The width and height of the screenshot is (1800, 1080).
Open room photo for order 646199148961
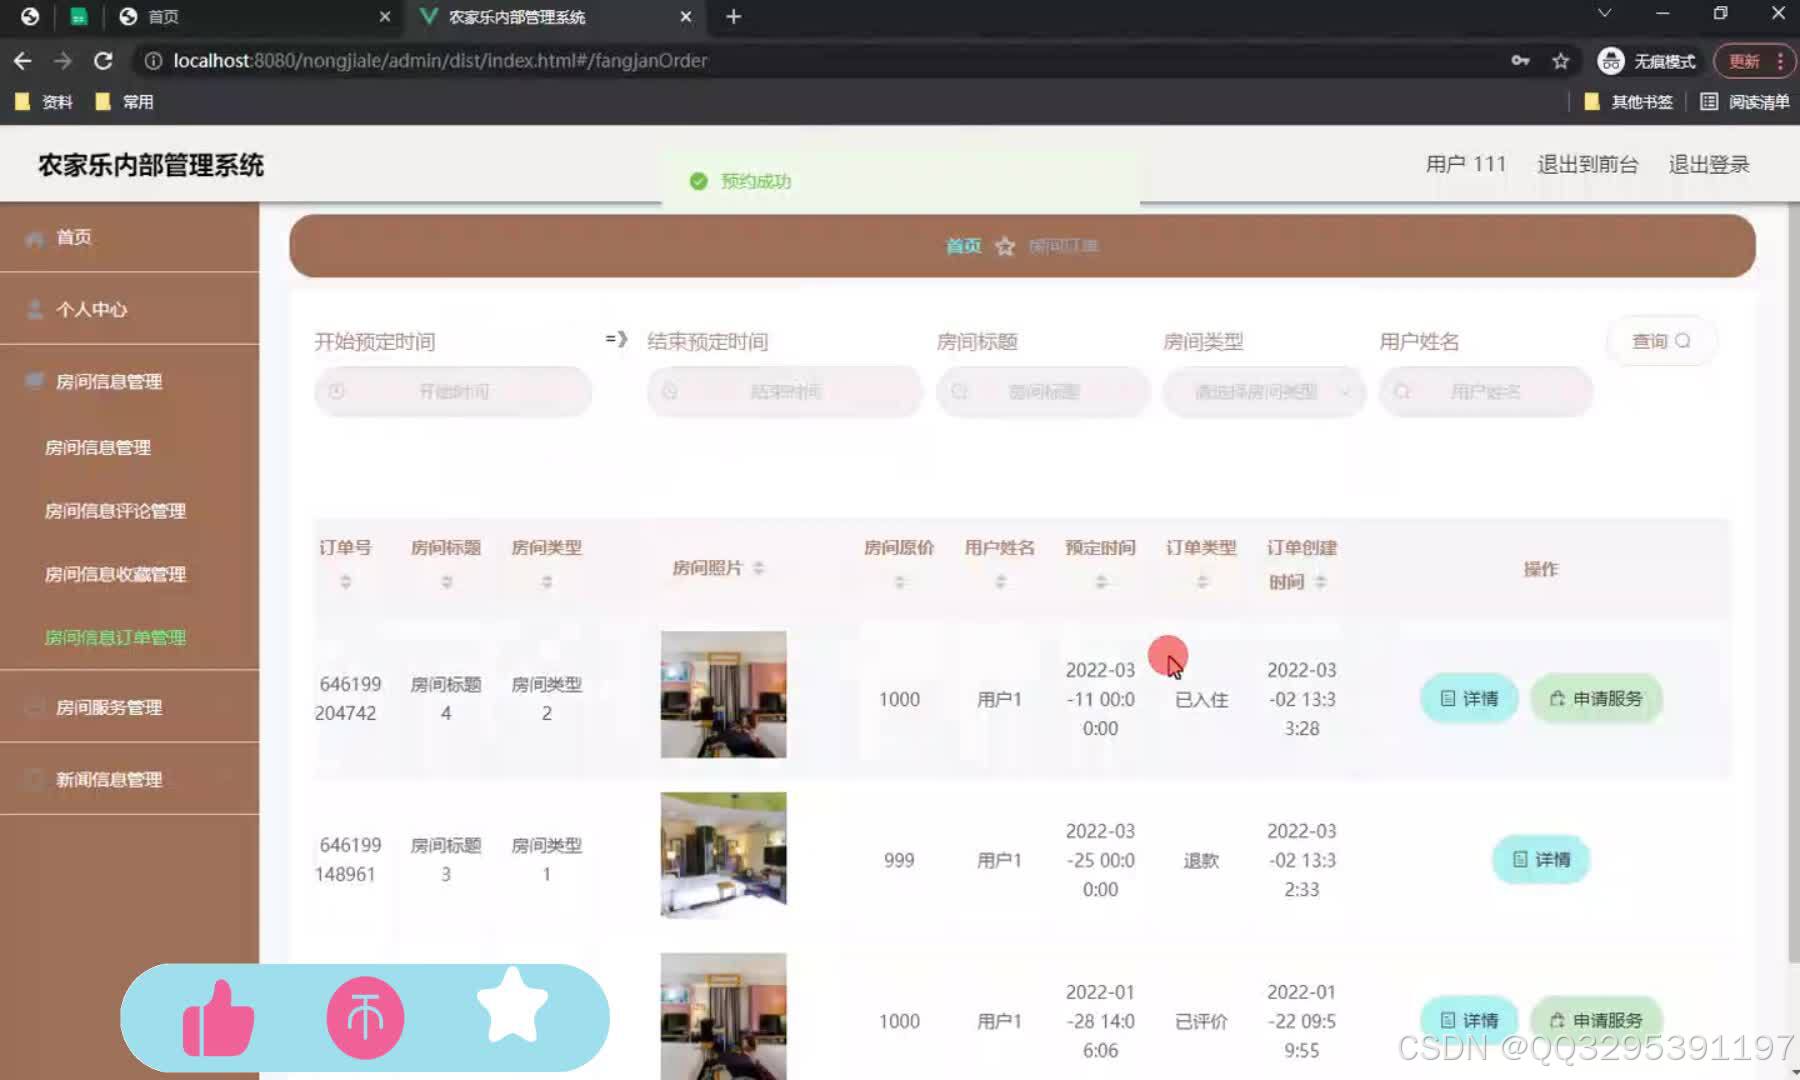(723, 855)
